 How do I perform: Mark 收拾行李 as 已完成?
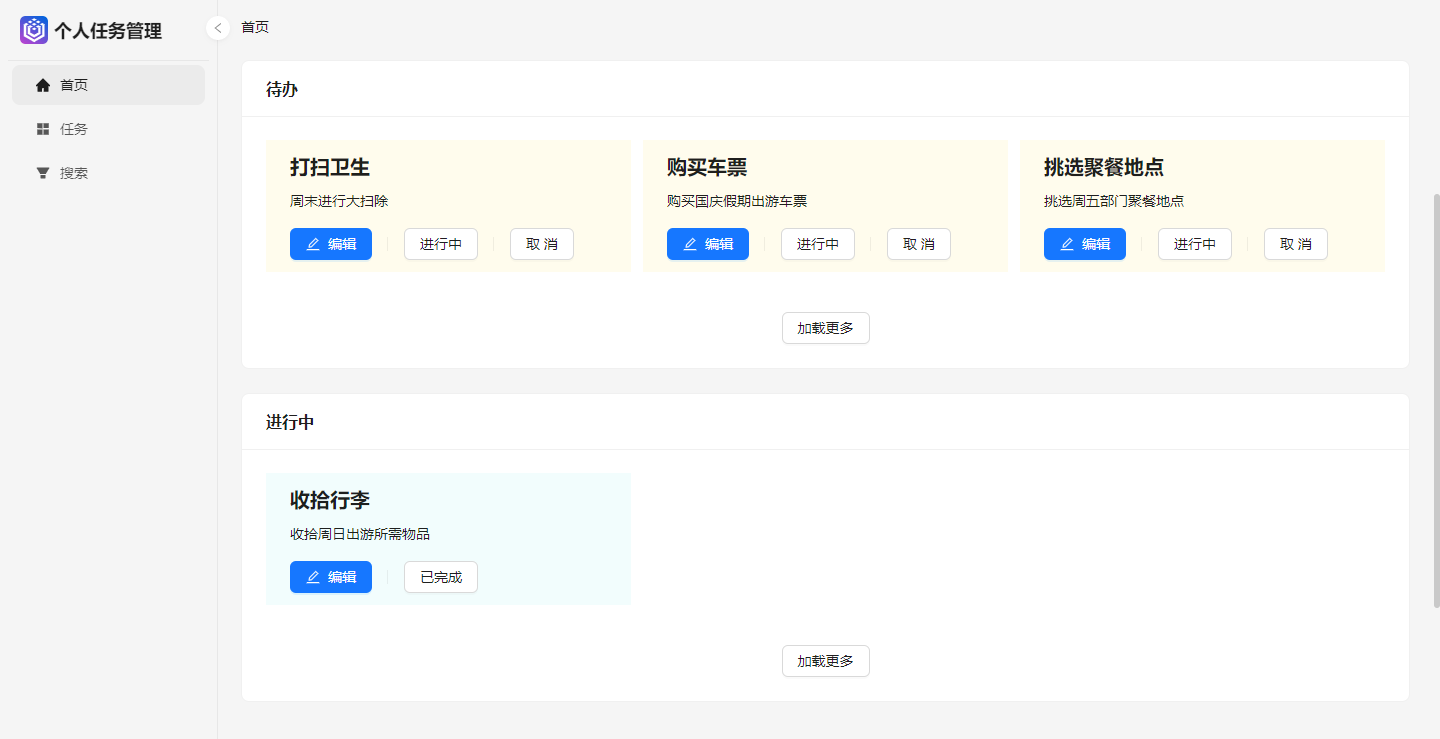pyautogui.click(x=440, y=577)
